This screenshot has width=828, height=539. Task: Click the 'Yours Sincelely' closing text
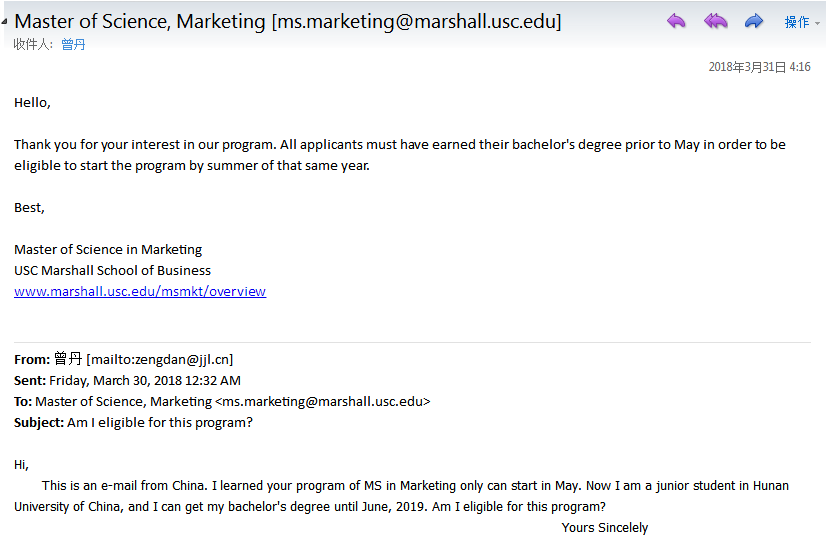pos(604,527)
